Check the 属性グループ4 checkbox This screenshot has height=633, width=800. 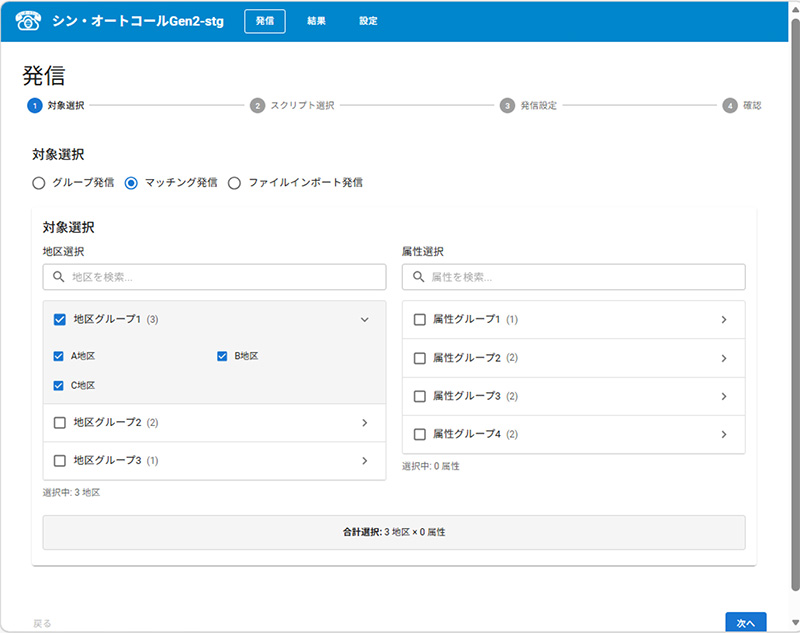(419, 434)
